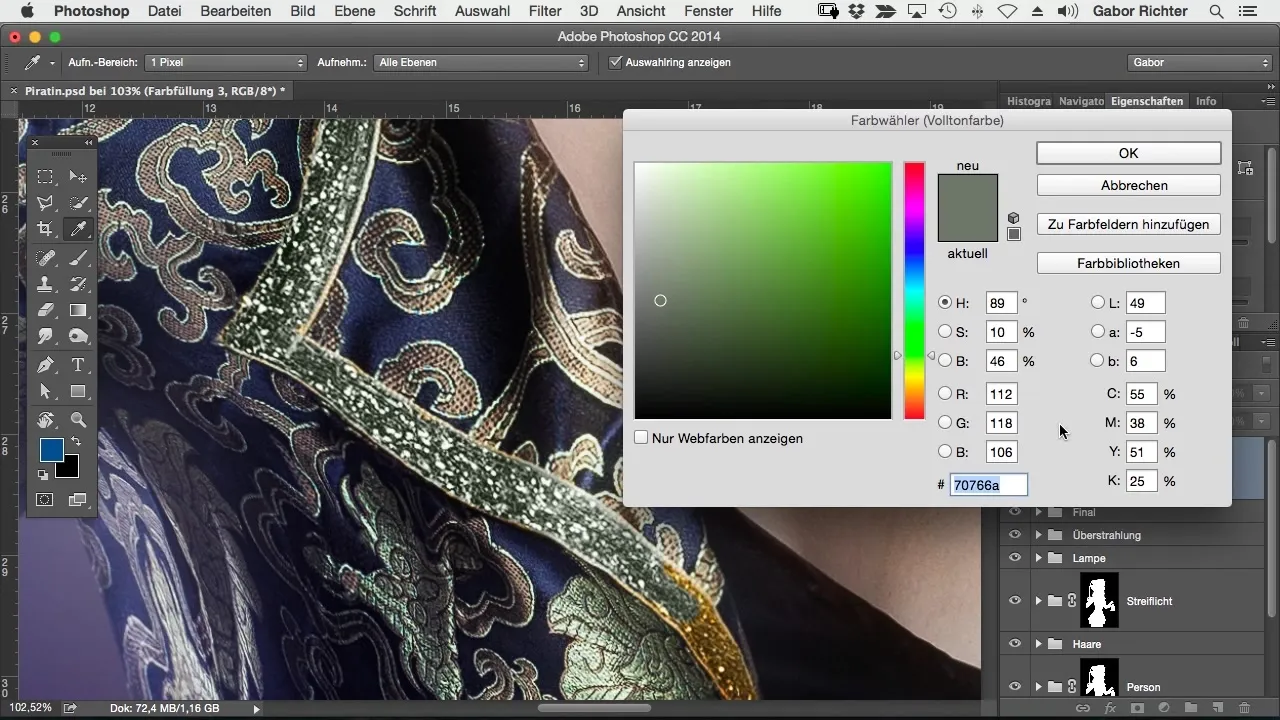The image size is (1280, 720).
Task: Switch to the Histogramm panel tab
Action: pyautogui.click(x=1028, y=101)
